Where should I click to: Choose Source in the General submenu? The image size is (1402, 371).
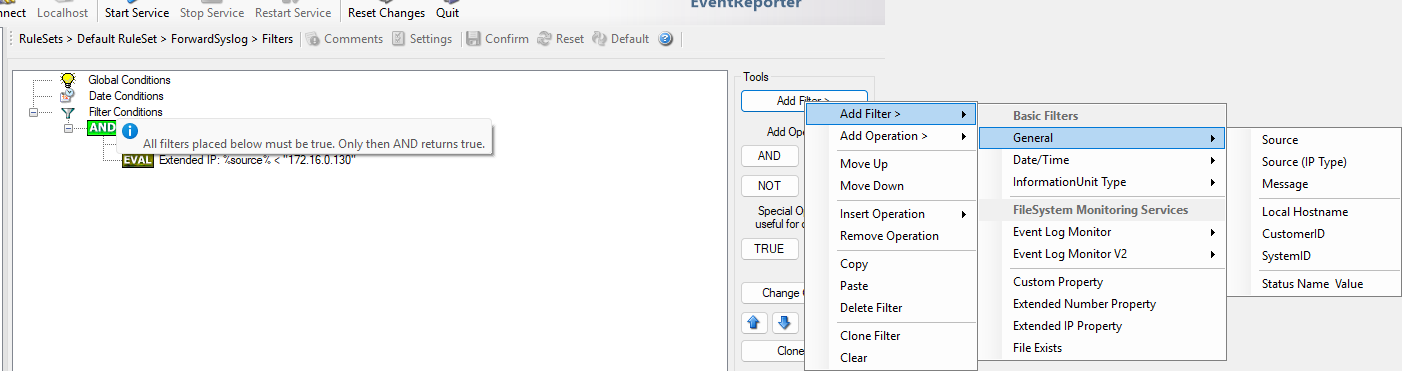[x=1315, y=140]
